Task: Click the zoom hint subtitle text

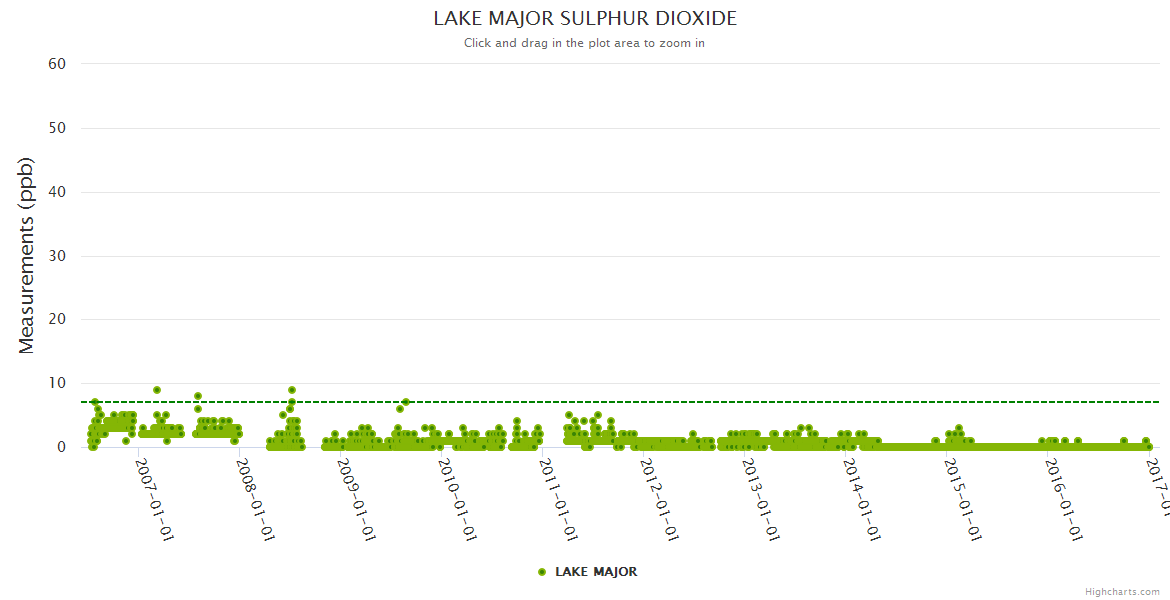Action: pyautogui.click(x=584, y=43)
